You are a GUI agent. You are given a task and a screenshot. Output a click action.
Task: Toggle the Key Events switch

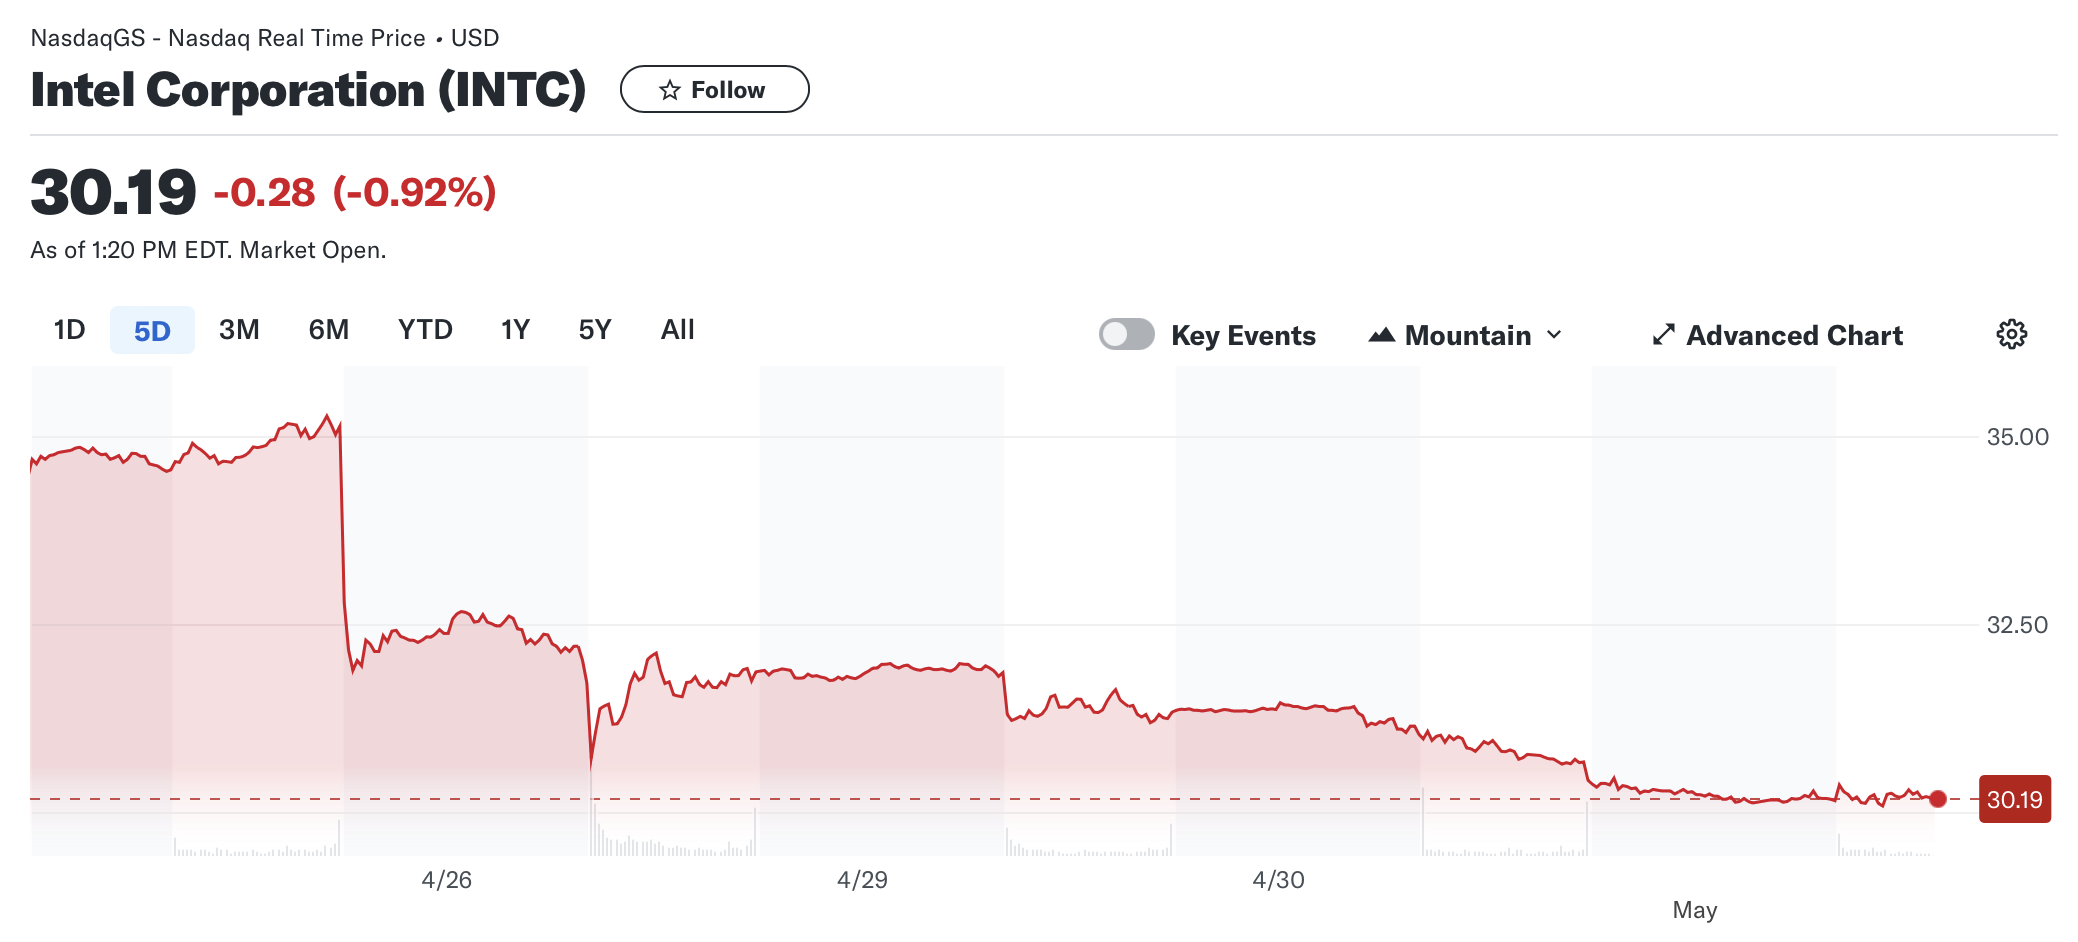click(1126, 334)
